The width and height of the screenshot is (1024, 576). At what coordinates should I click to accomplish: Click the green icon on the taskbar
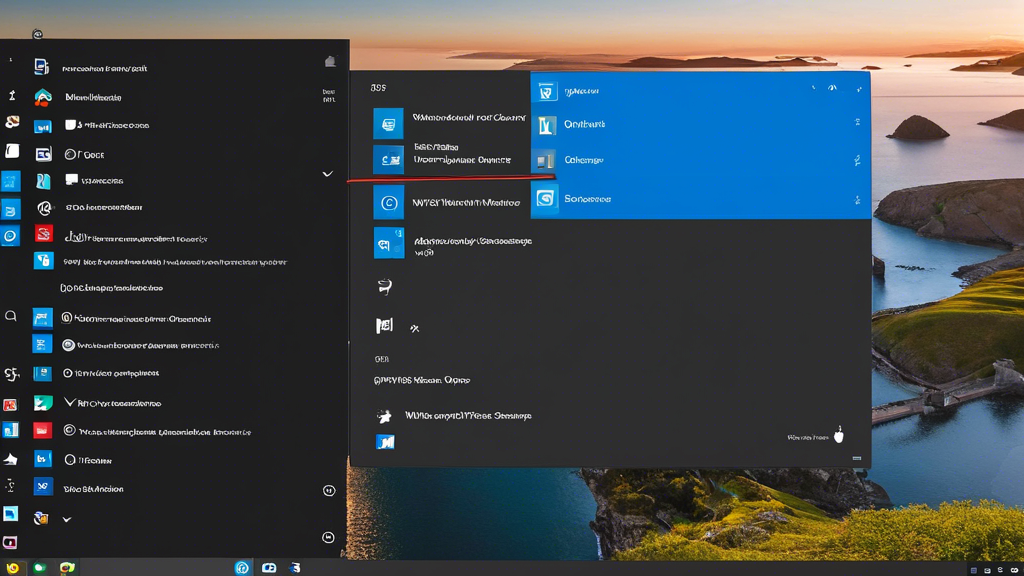coord(40,568)
